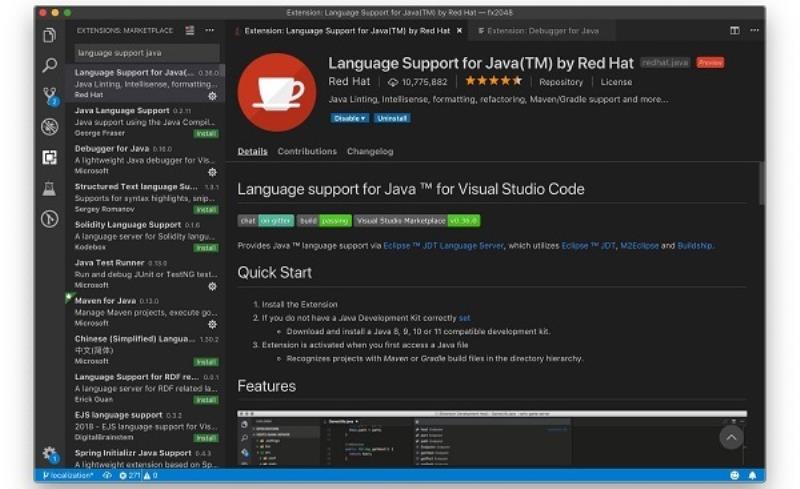Open editor more actions menu
The width and height of the screenshot is (800, 489).
pyautogui.click(x=755, y=31)
